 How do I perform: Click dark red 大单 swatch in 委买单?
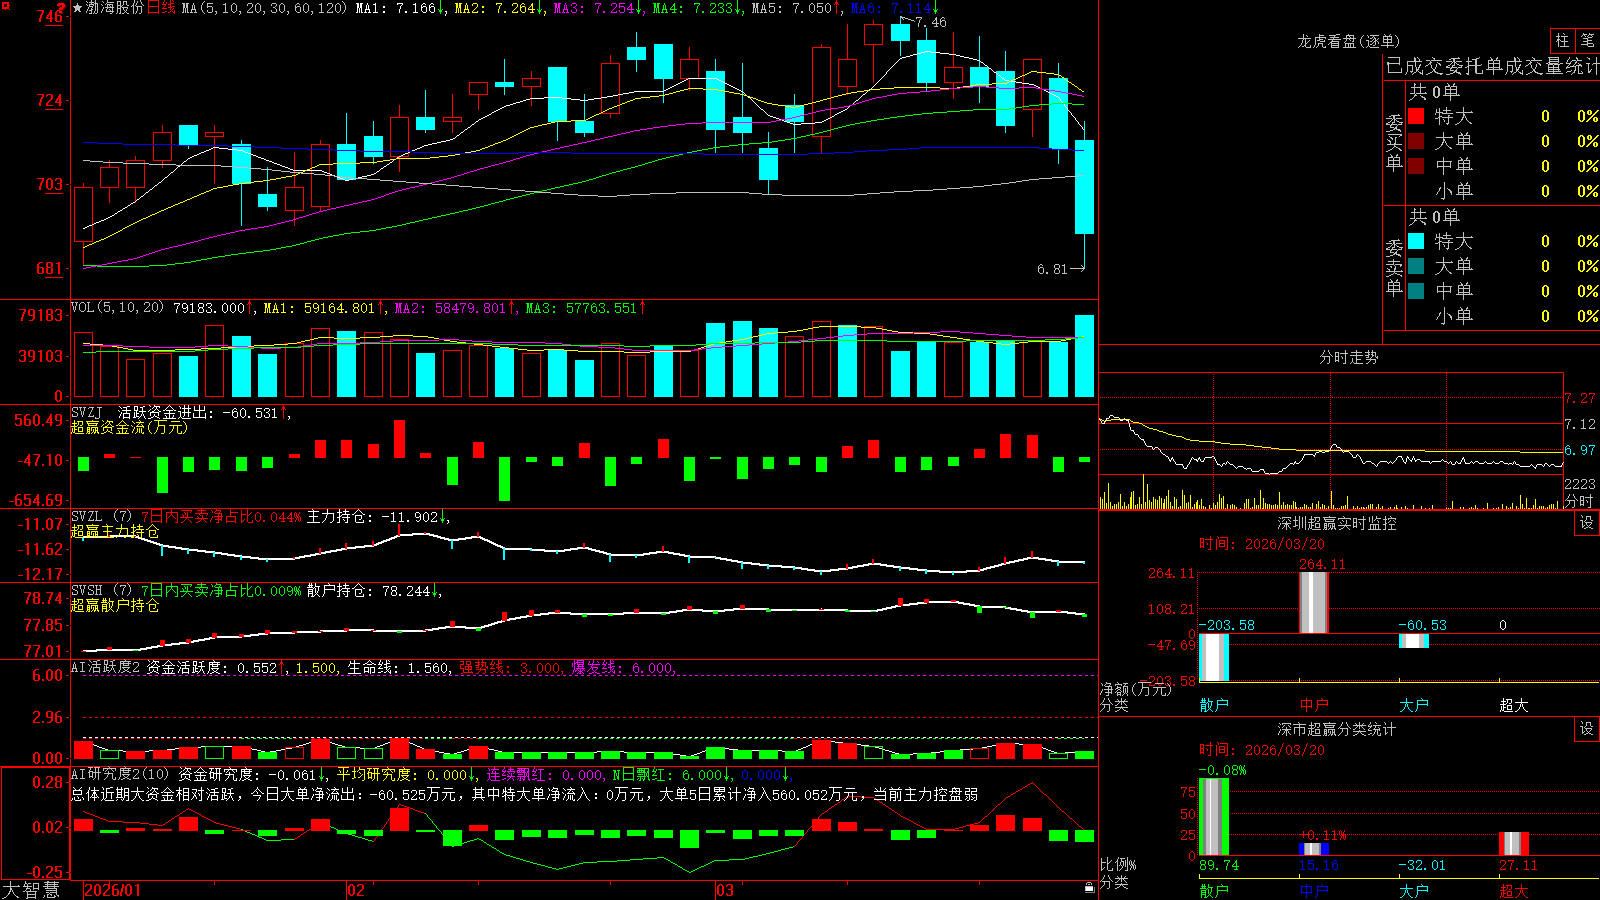pyautogui.click(x=1416, y=141)
